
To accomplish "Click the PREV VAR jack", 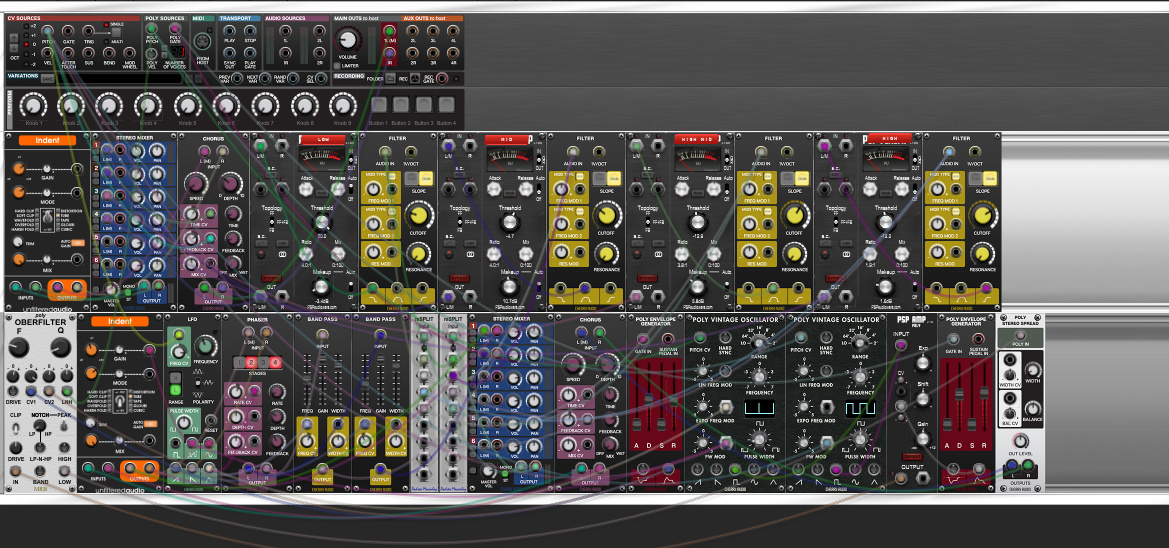I will coord(237,78).
